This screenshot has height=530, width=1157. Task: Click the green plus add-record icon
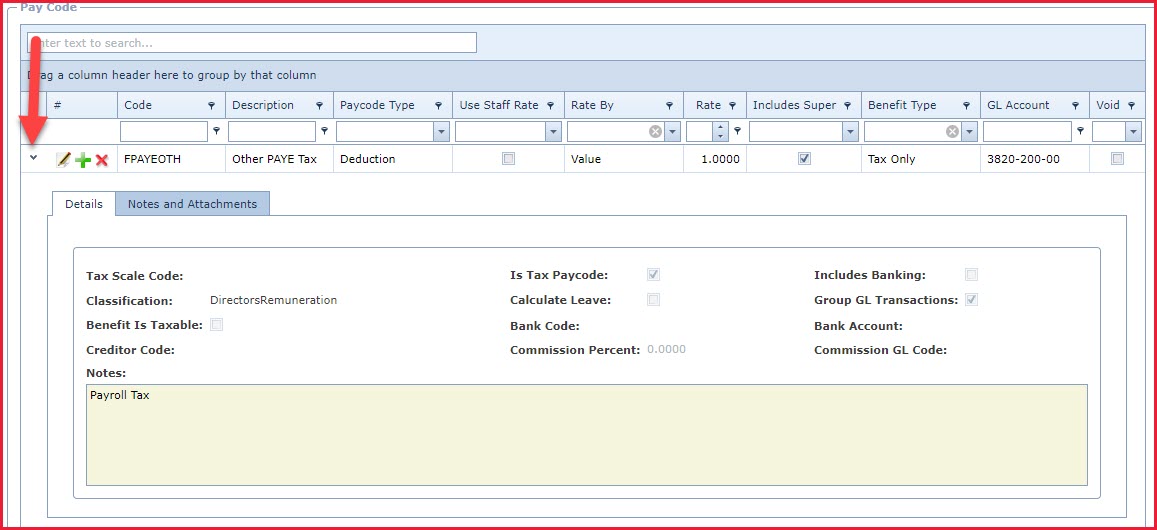tap(83, 160)
